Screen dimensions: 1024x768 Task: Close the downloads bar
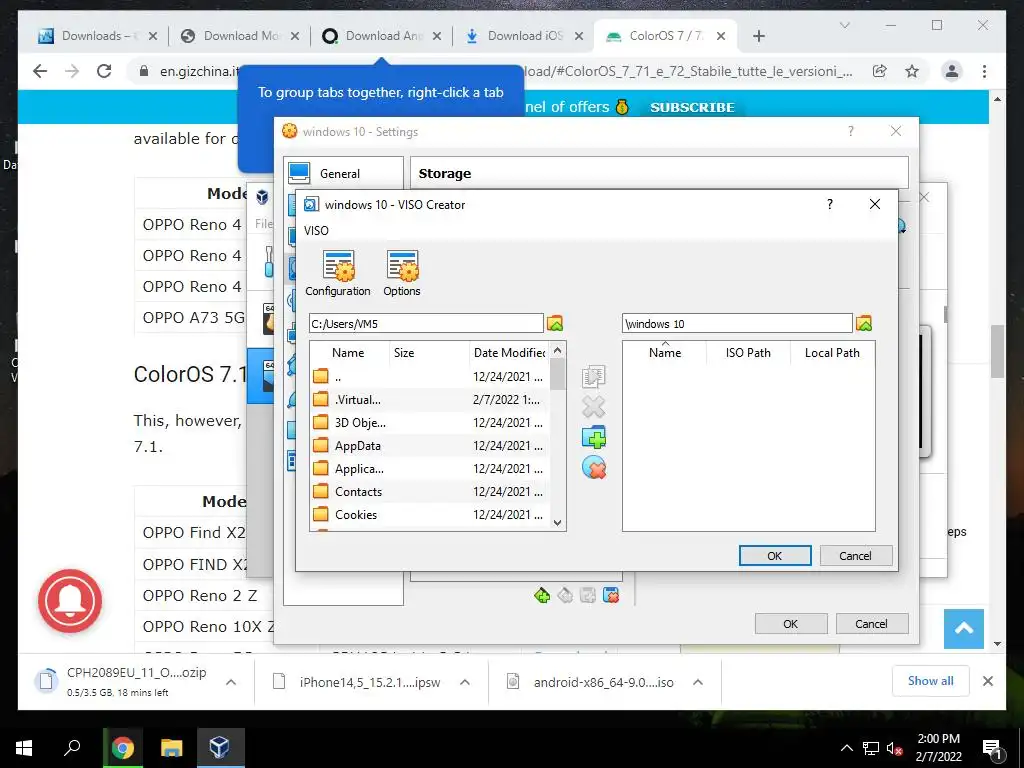pos(987,681)
